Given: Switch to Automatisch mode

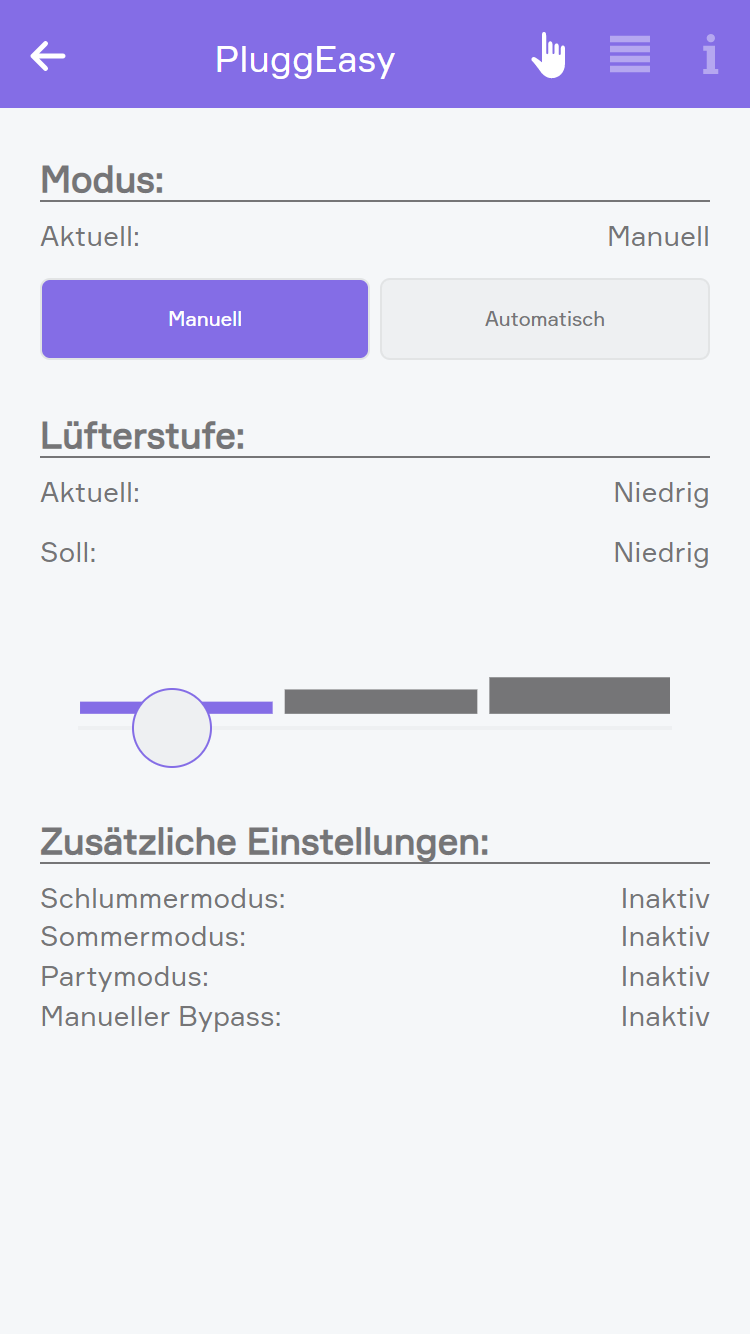Looking at the screenshot, I should point(545,319).
